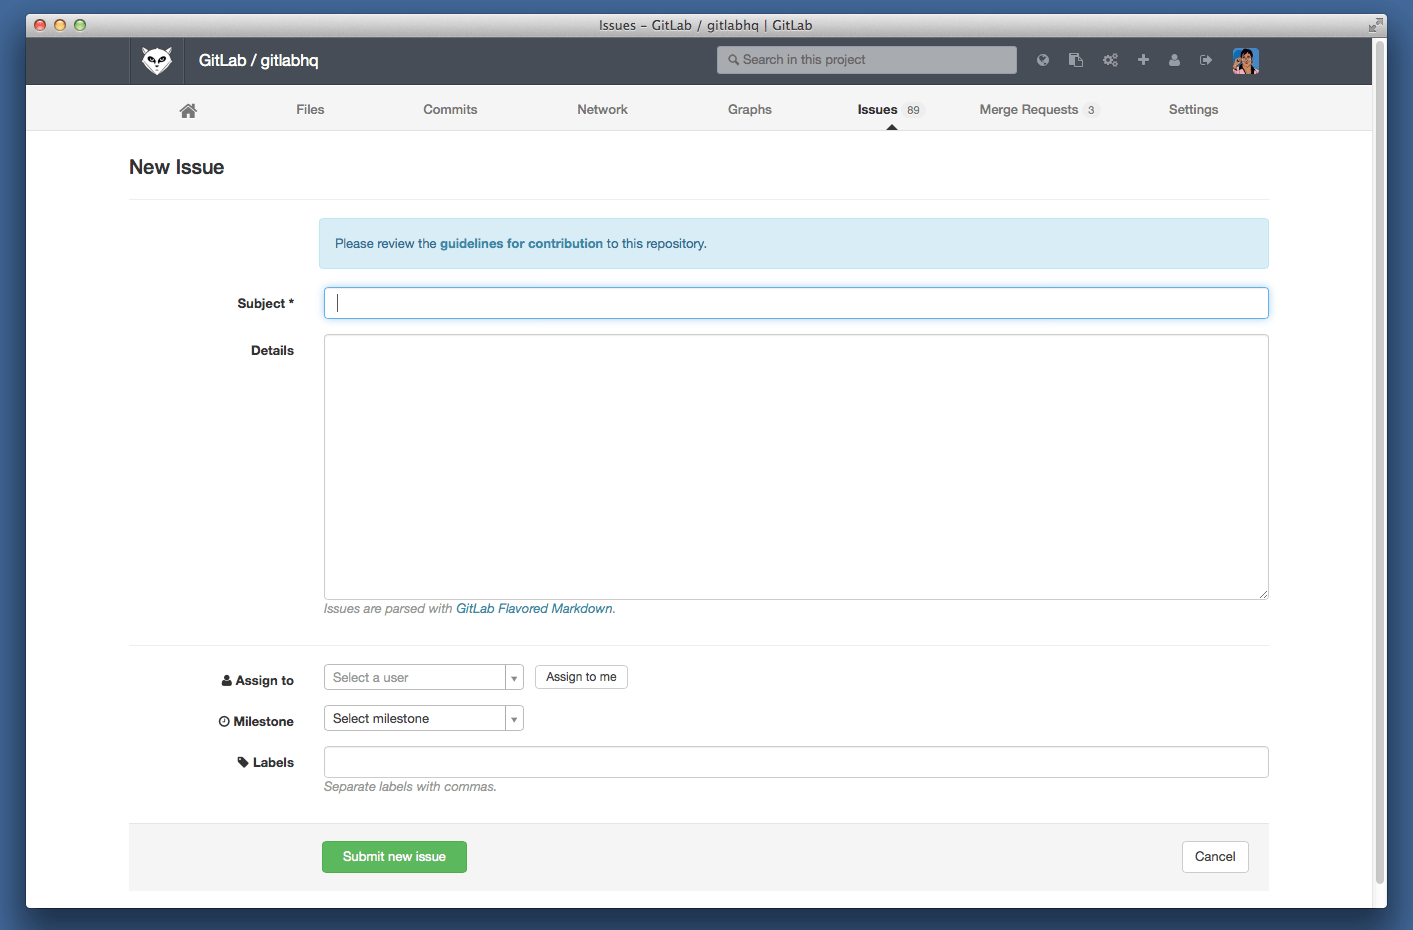
Task: Switch to the Commits tab
Action: click(450, 110)
